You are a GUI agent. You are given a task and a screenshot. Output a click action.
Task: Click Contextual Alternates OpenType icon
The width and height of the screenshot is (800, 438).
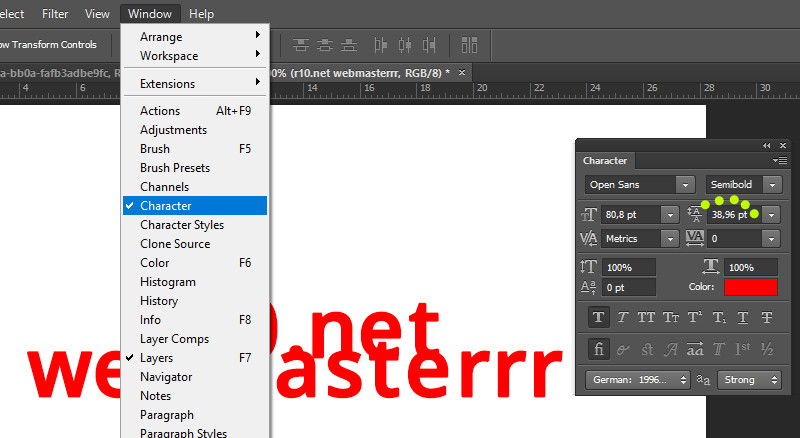click(x=622, y=350)
